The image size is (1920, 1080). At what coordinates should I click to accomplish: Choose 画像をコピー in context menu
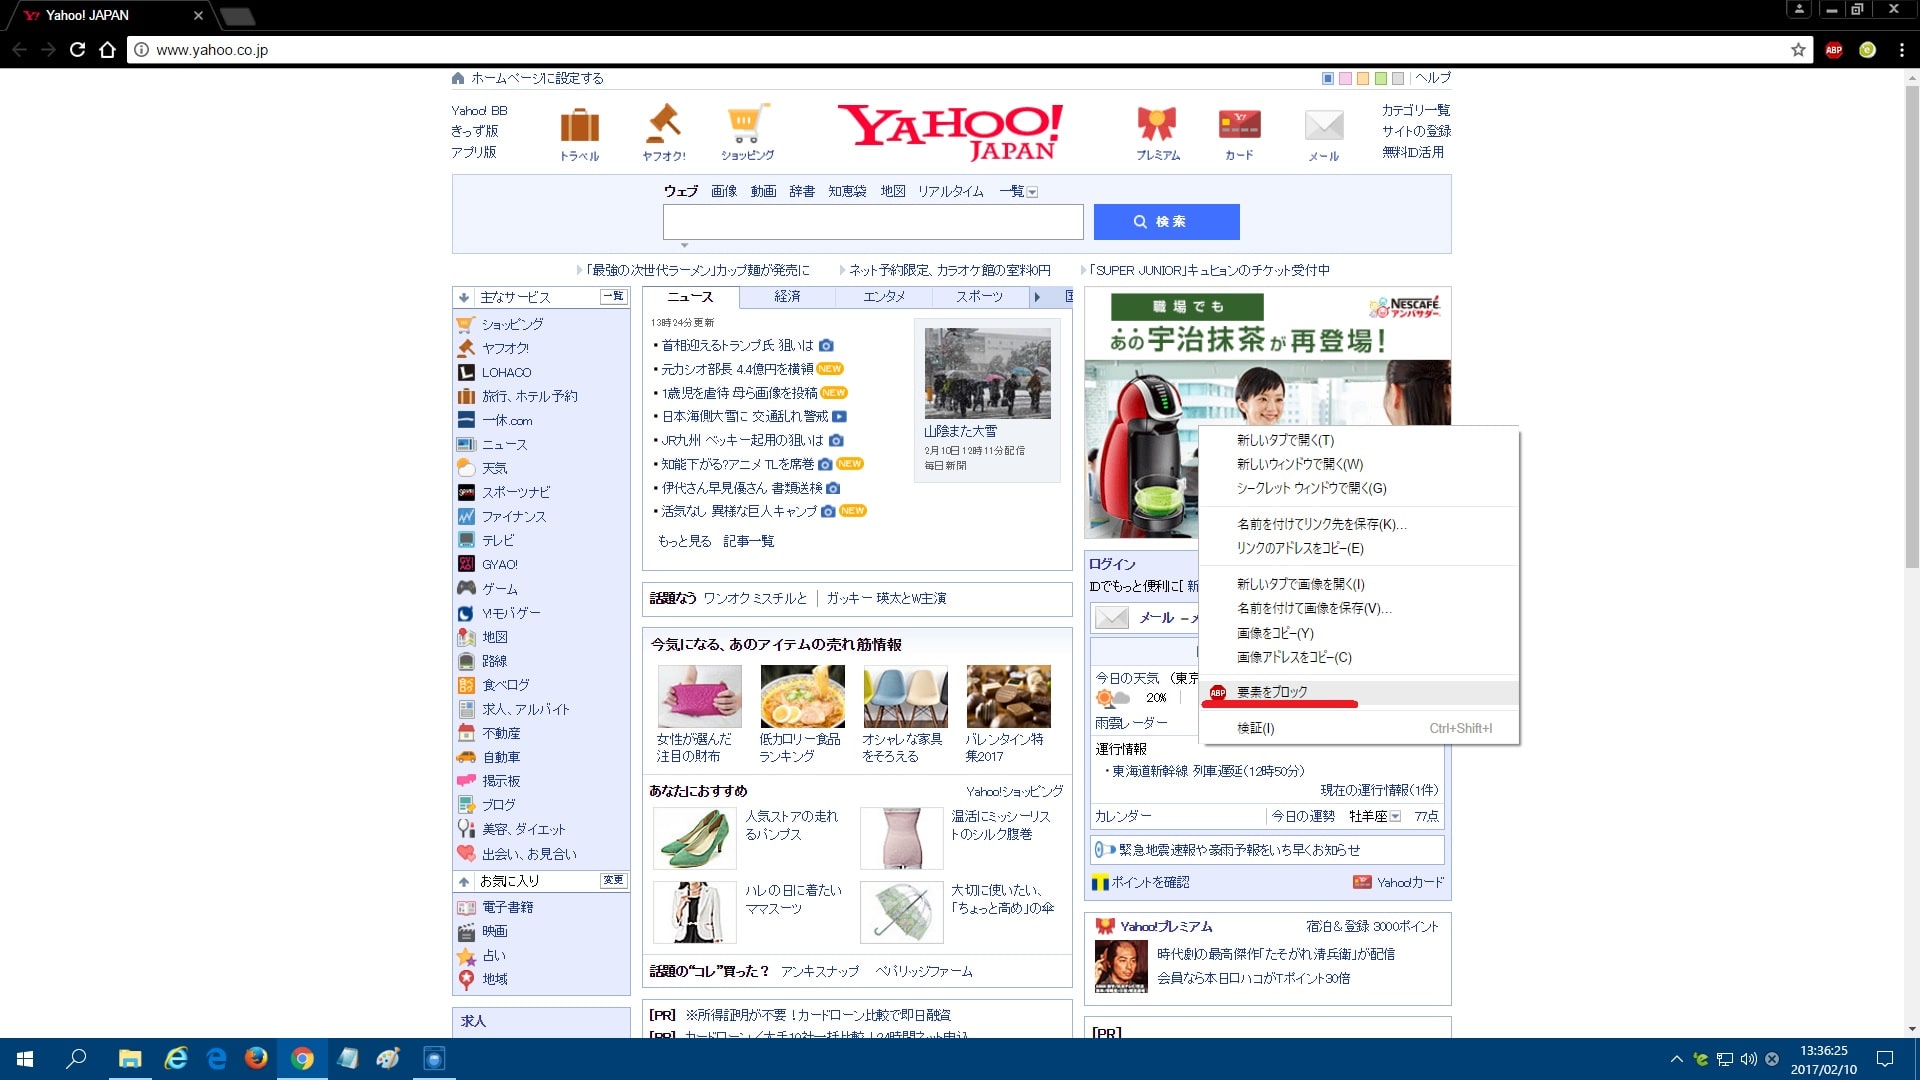(x=1359, y=633)
